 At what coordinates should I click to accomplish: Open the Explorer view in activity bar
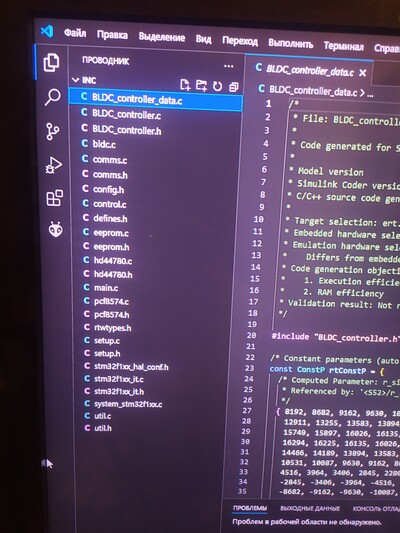point(51,63)
